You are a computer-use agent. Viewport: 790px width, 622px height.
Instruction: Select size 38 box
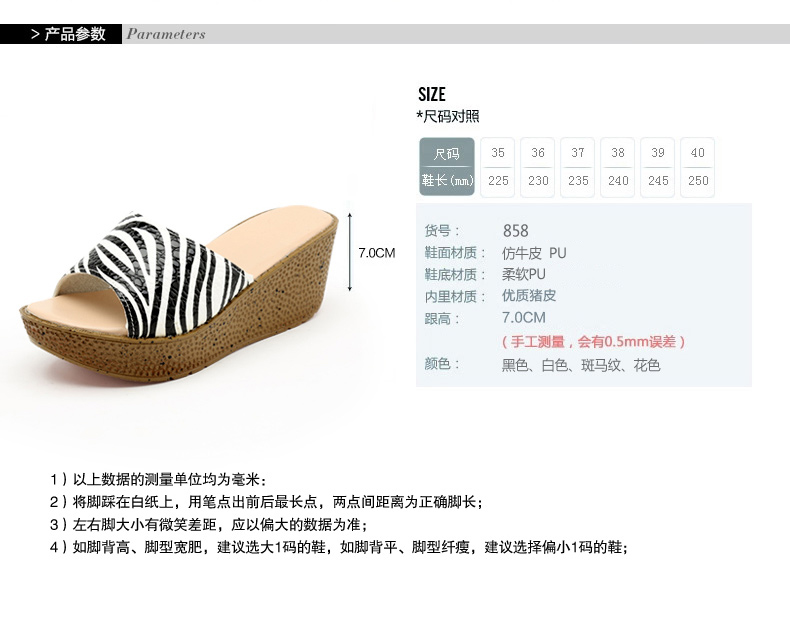[618, 167]
